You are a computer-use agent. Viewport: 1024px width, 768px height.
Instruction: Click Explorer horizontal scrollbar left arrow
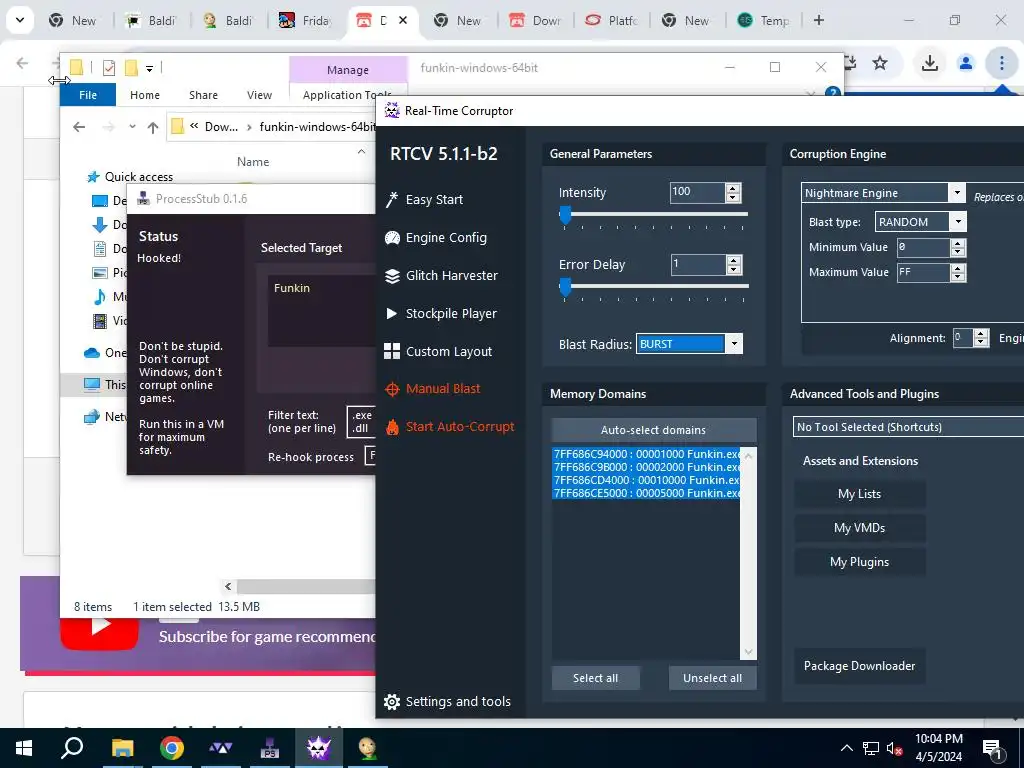228,586
